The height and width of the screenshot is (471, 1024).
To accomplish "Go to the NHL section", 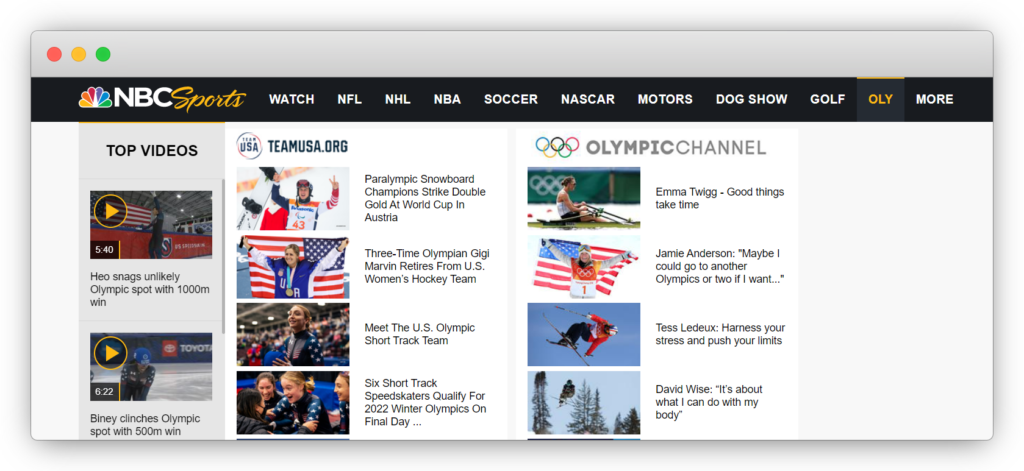I will click(x=398, y=99).
